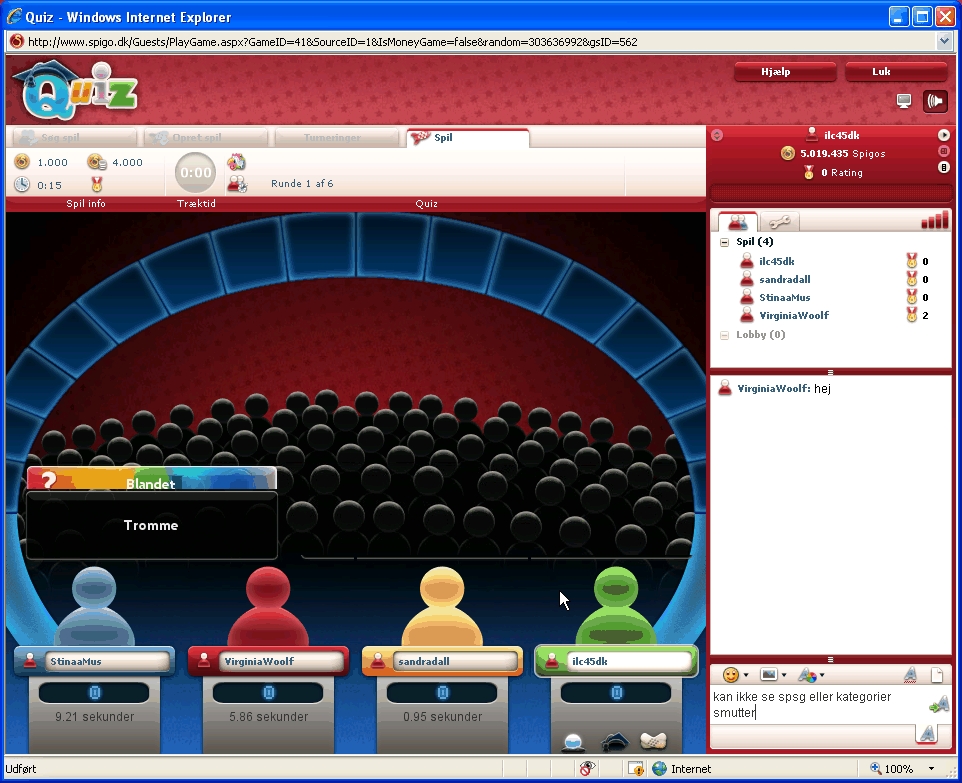Screen dimensions: 962x783
Task: Click the send message icon
Action: tap(937, 706)
